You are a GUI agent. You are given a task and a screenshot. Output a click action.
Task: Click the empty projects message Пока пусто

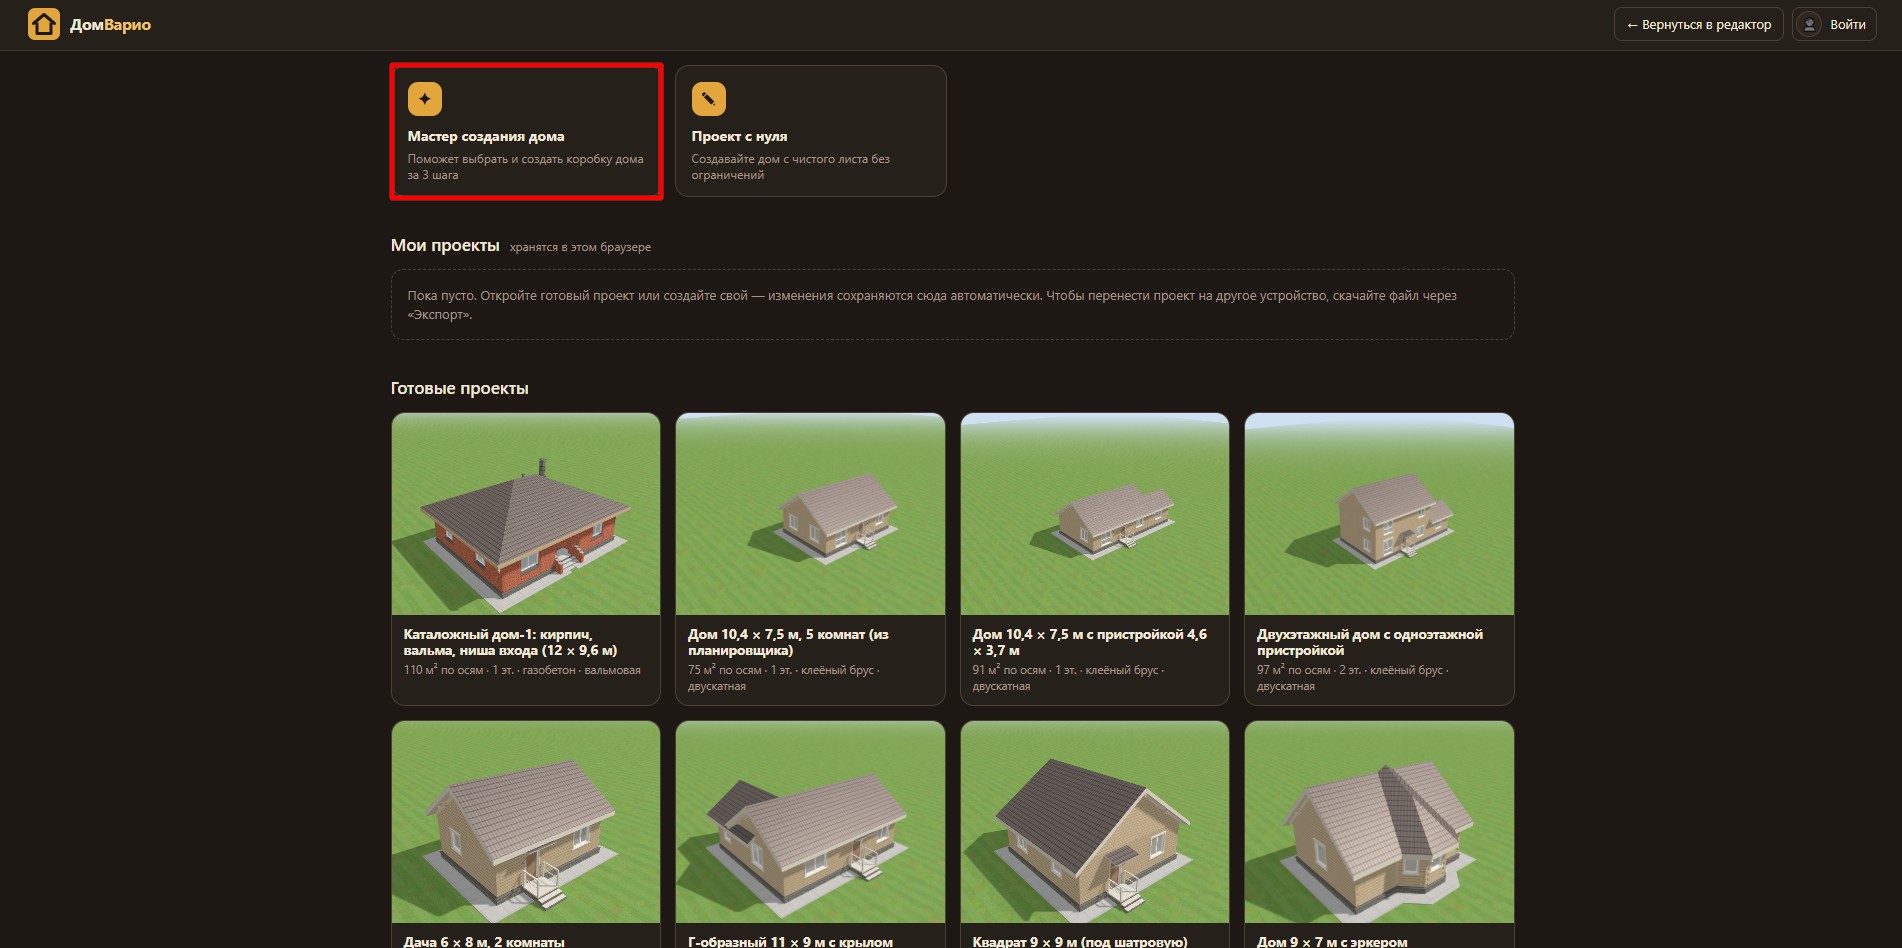pyautogui.click(x=952, y=305)
